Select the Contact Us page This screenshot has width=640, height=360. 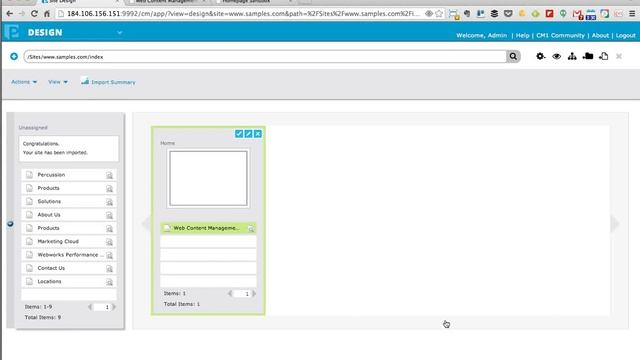point(69,268)
